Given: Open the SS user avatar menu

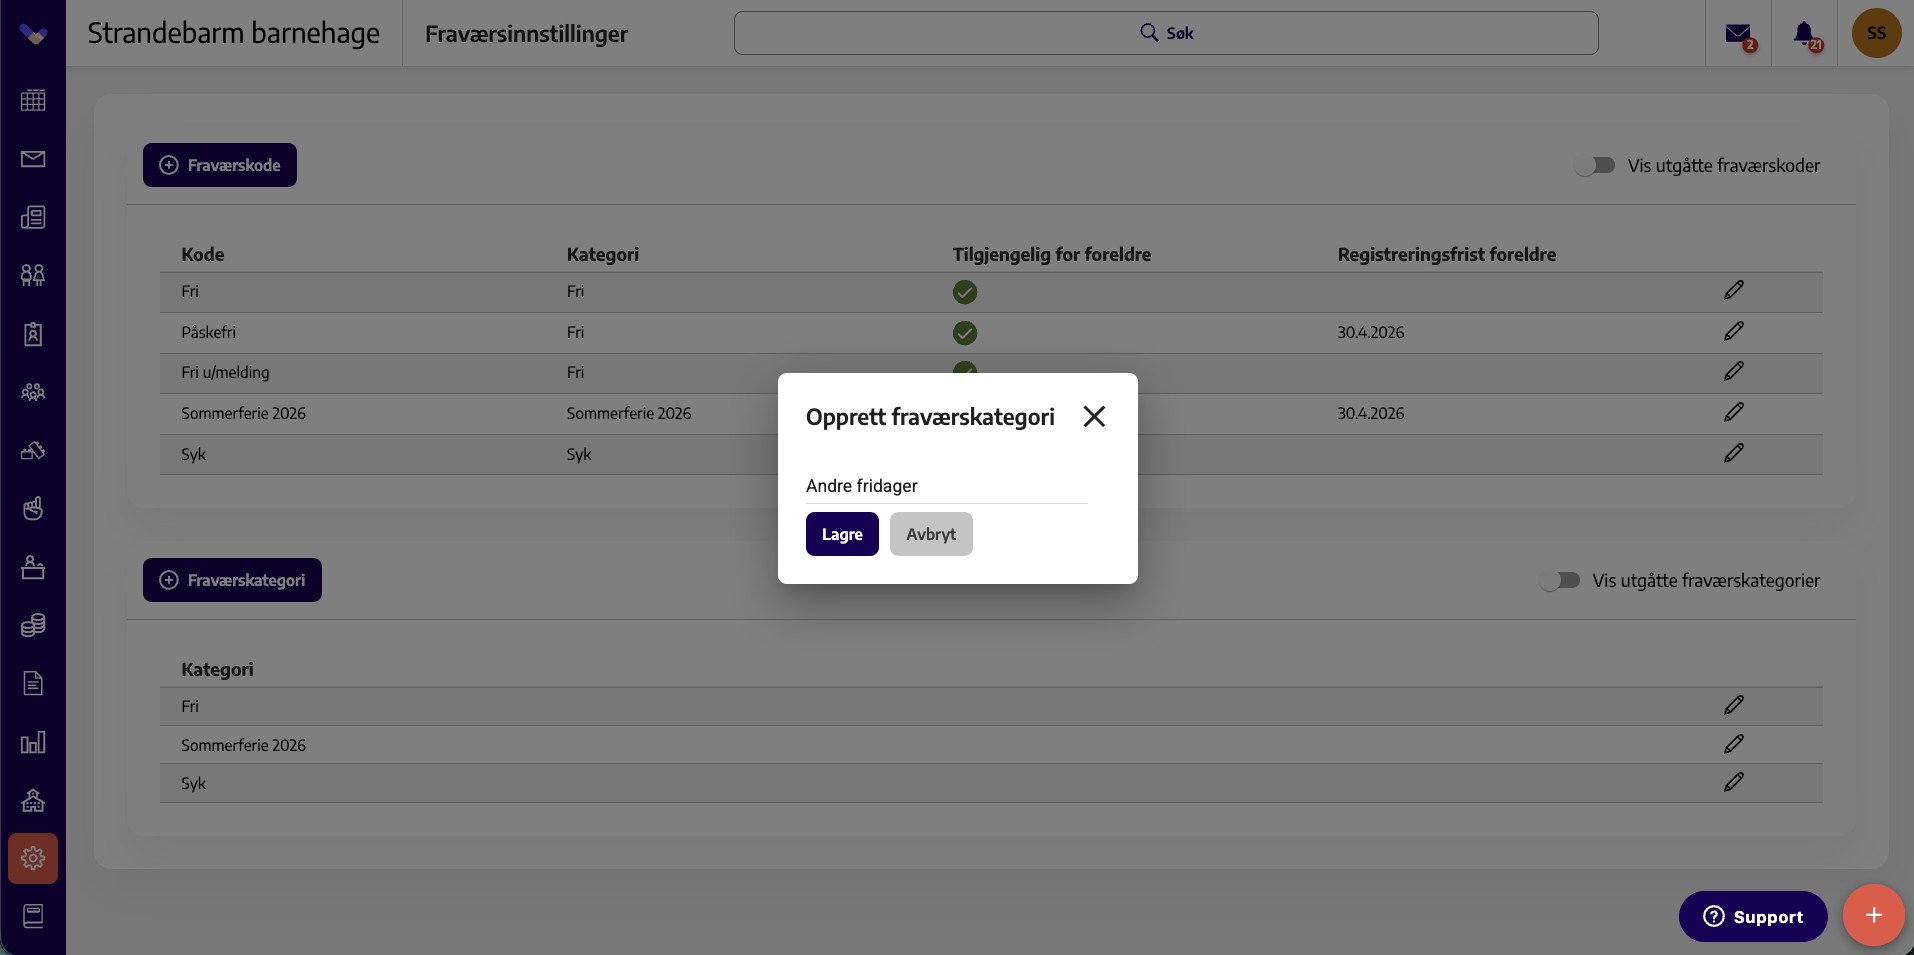Looking at the screenshot, I should click(x=1876, y=33).
